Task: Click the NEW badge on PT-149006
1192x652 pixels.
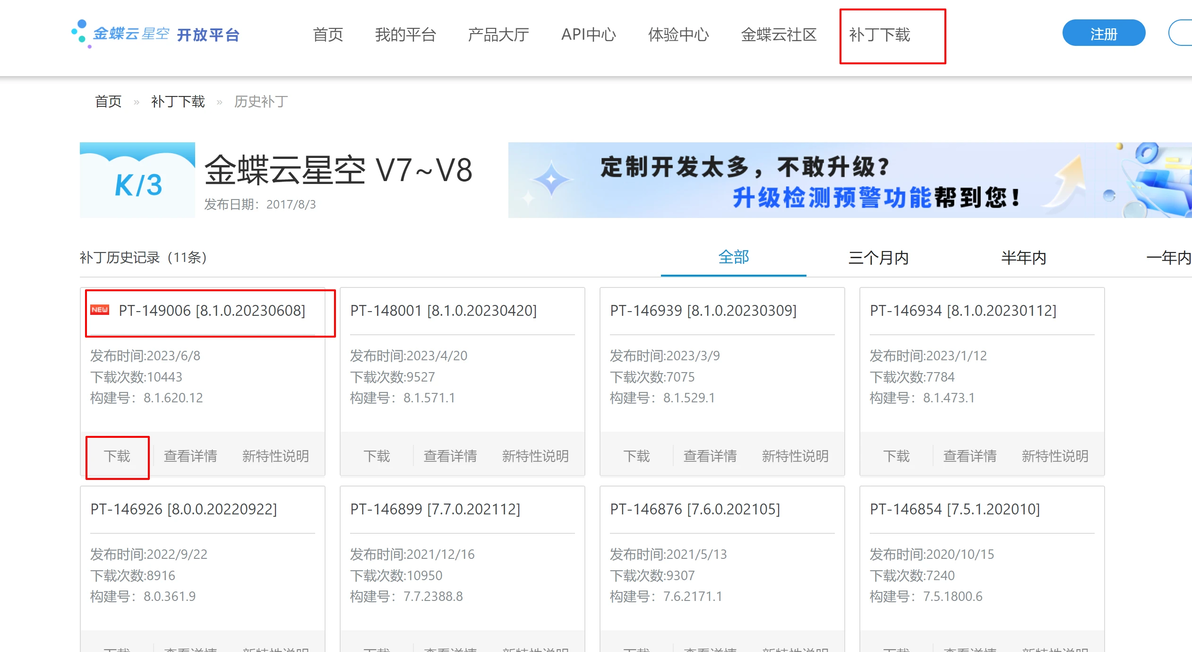Action: (x=100, y=310)
